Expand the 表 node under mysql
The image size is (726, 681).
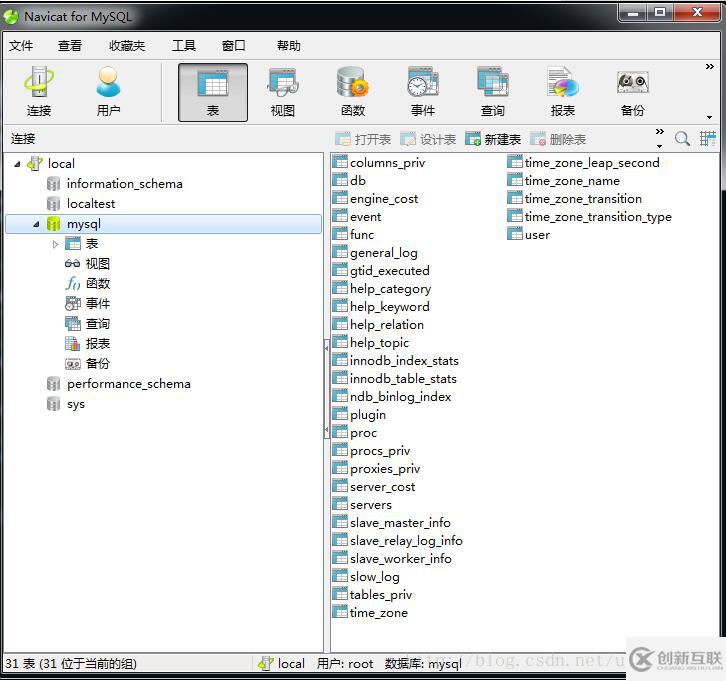pyautogui.click(x=56, y=244)
